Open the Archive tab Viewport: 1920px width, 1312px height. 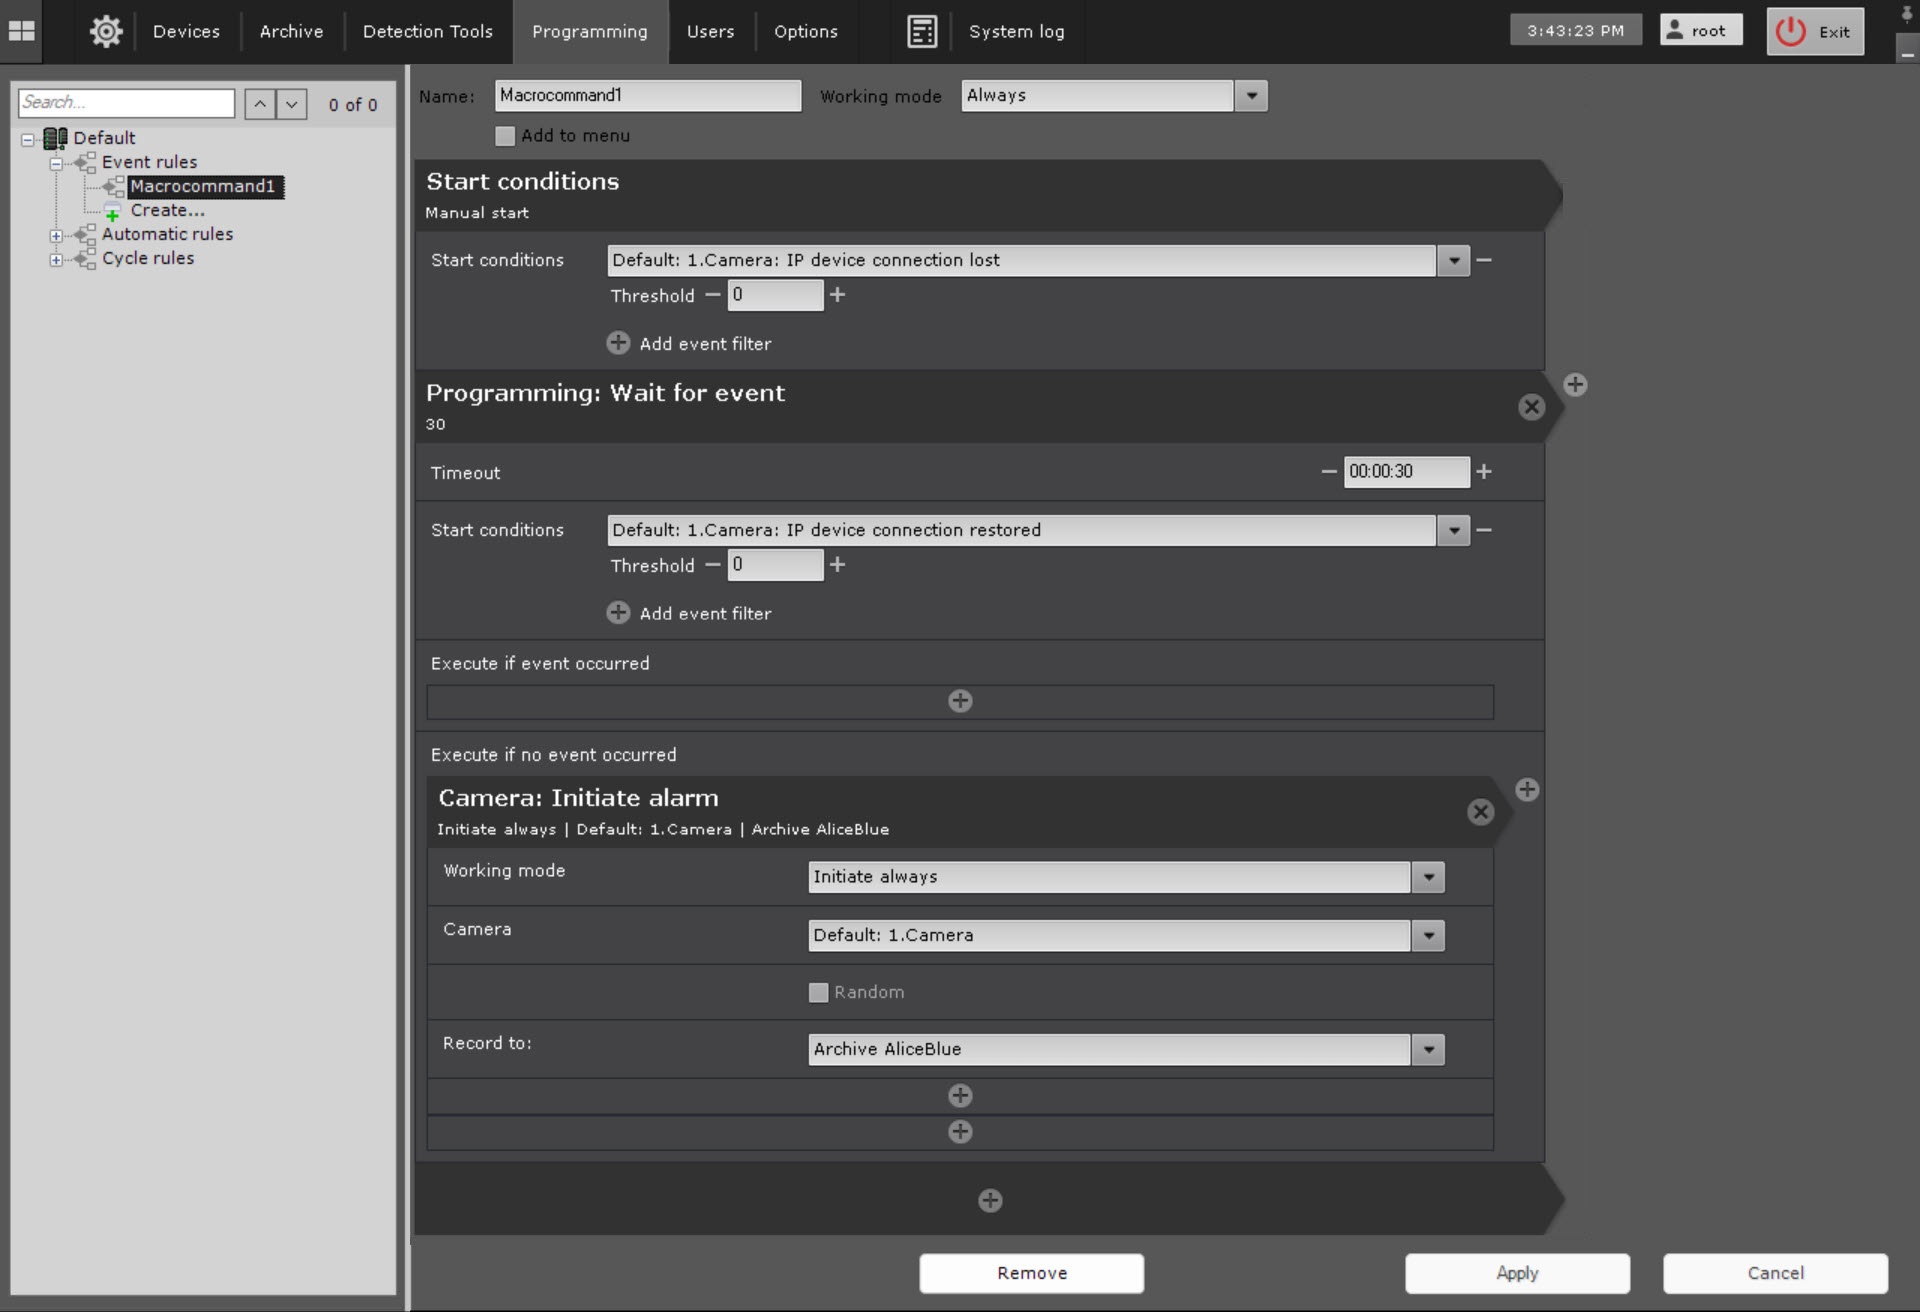[x=291, y=31]
